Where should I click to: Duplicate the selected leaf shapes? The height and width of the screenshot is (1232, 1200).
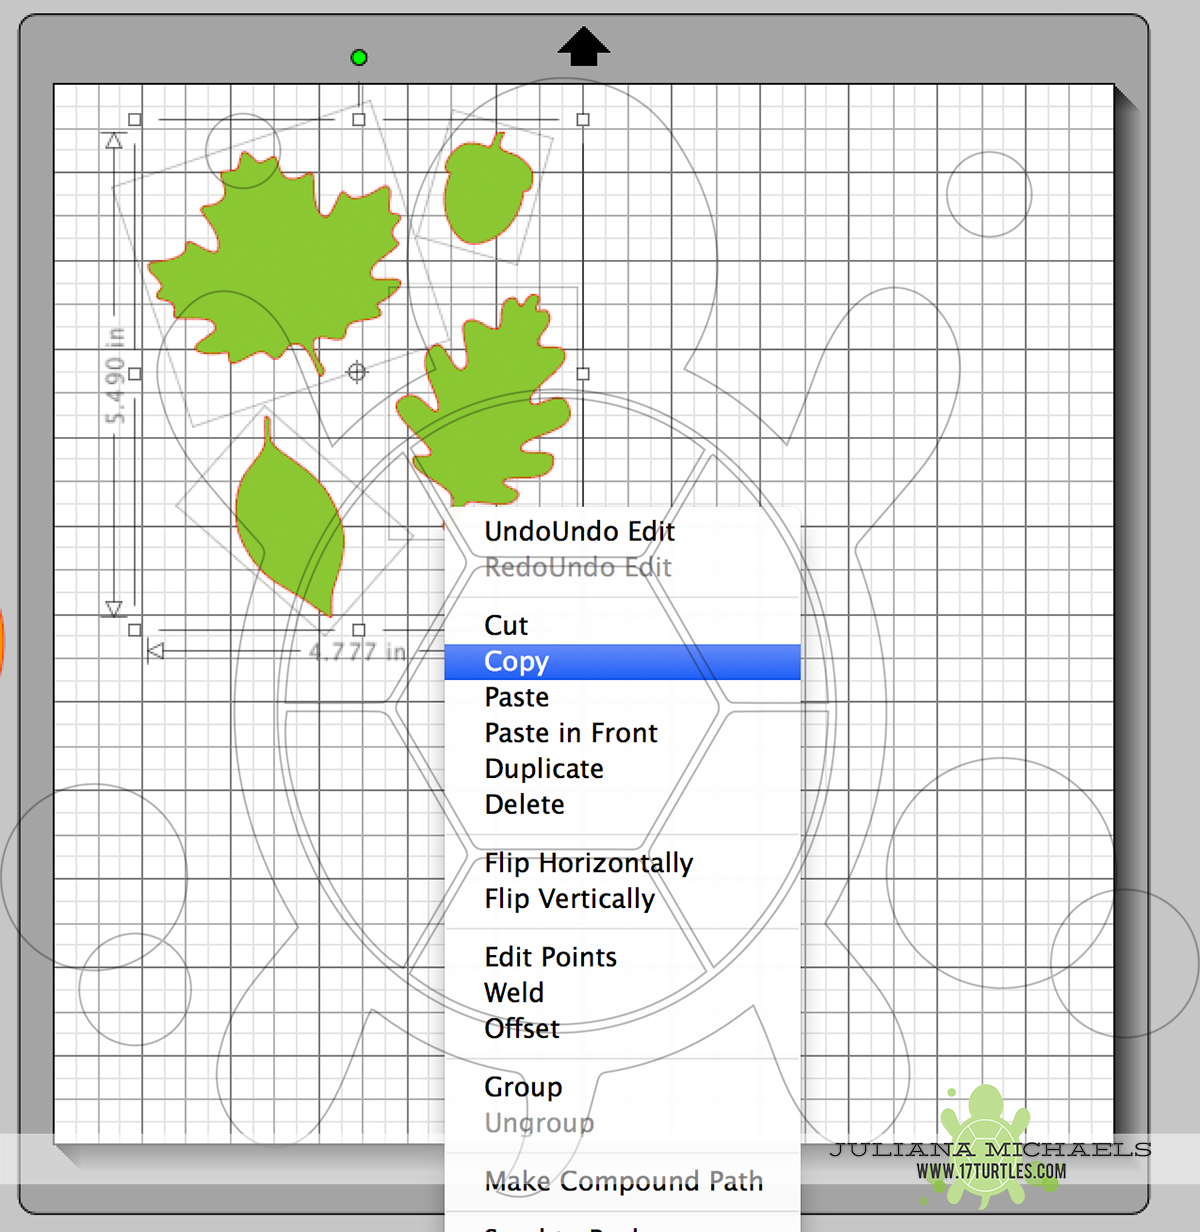pyautogui.click(x=543, y=768)
